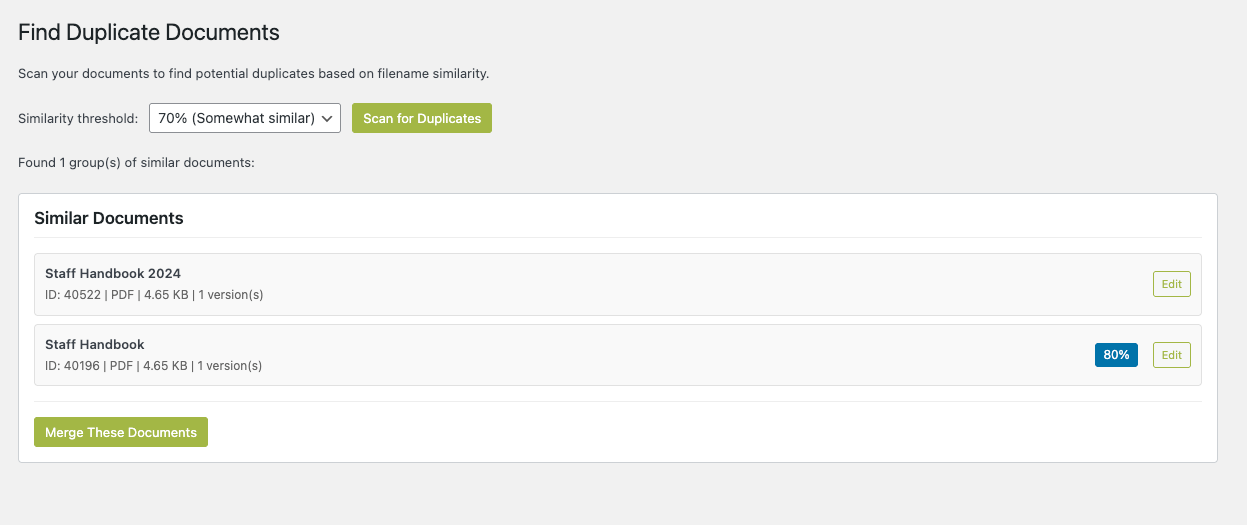
Task: Edit the Staff Handbook document (ID 40196)
Action: click(x=1171, y=355)
